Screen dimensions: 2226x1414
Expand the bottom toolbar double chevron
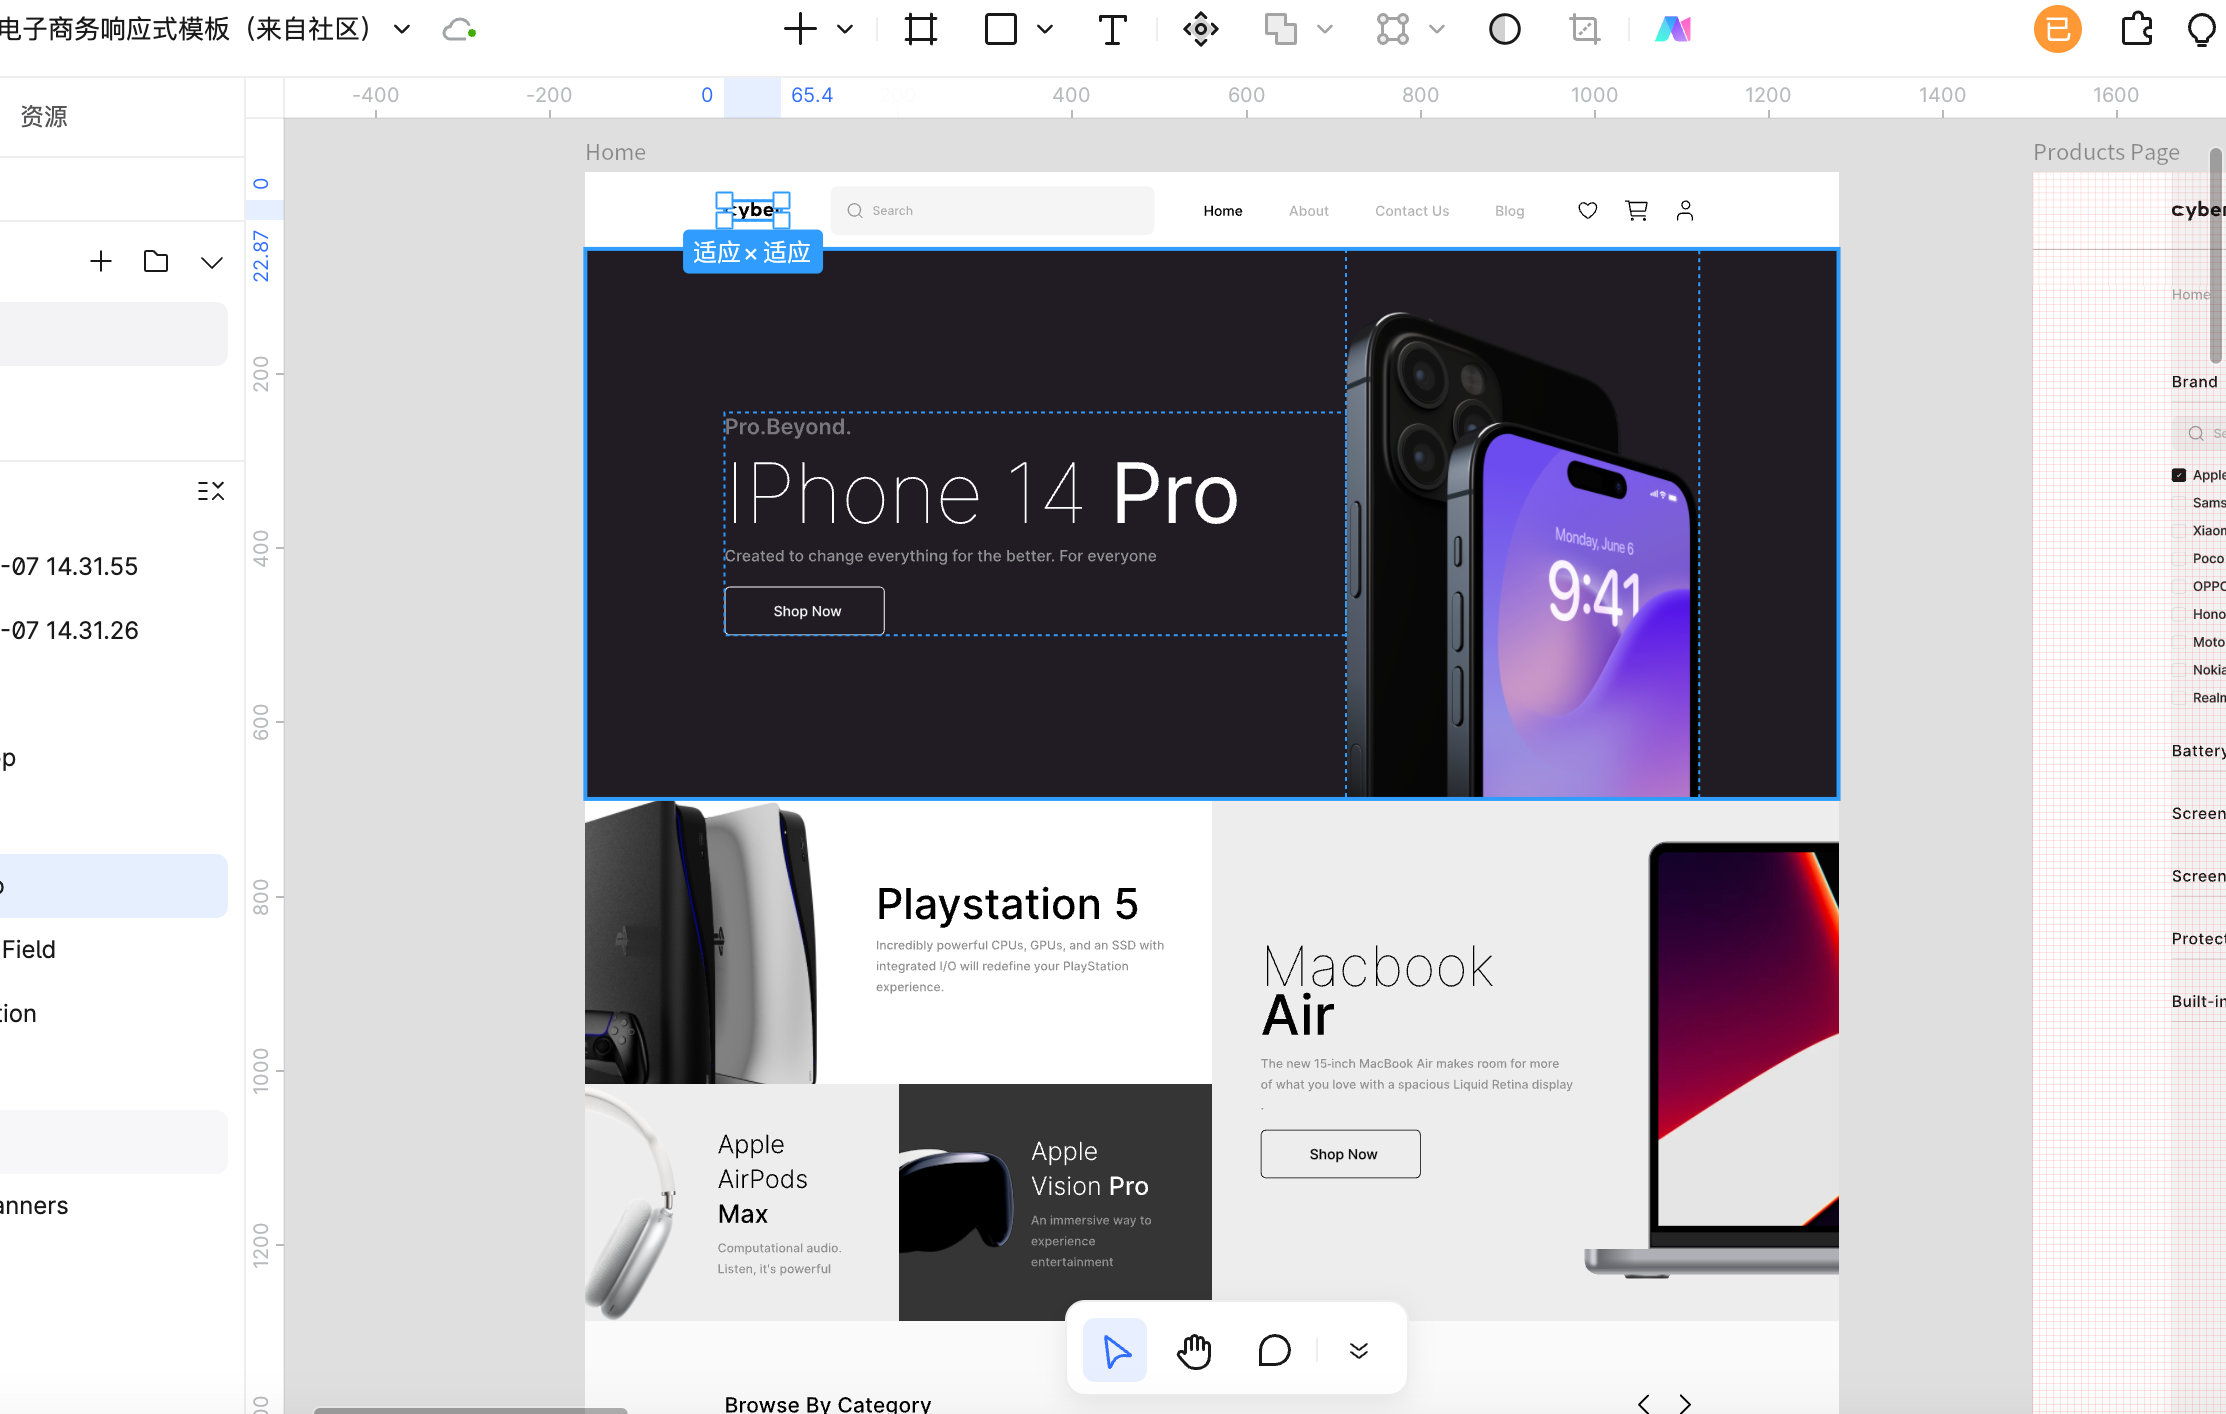pos(1358,1351)
